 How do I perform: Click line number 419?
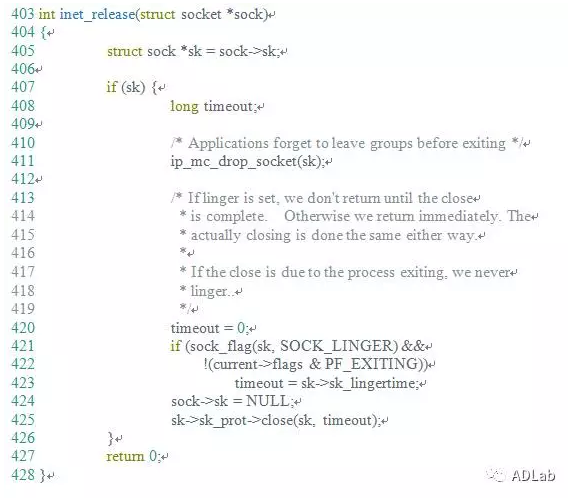coord(22,309)
